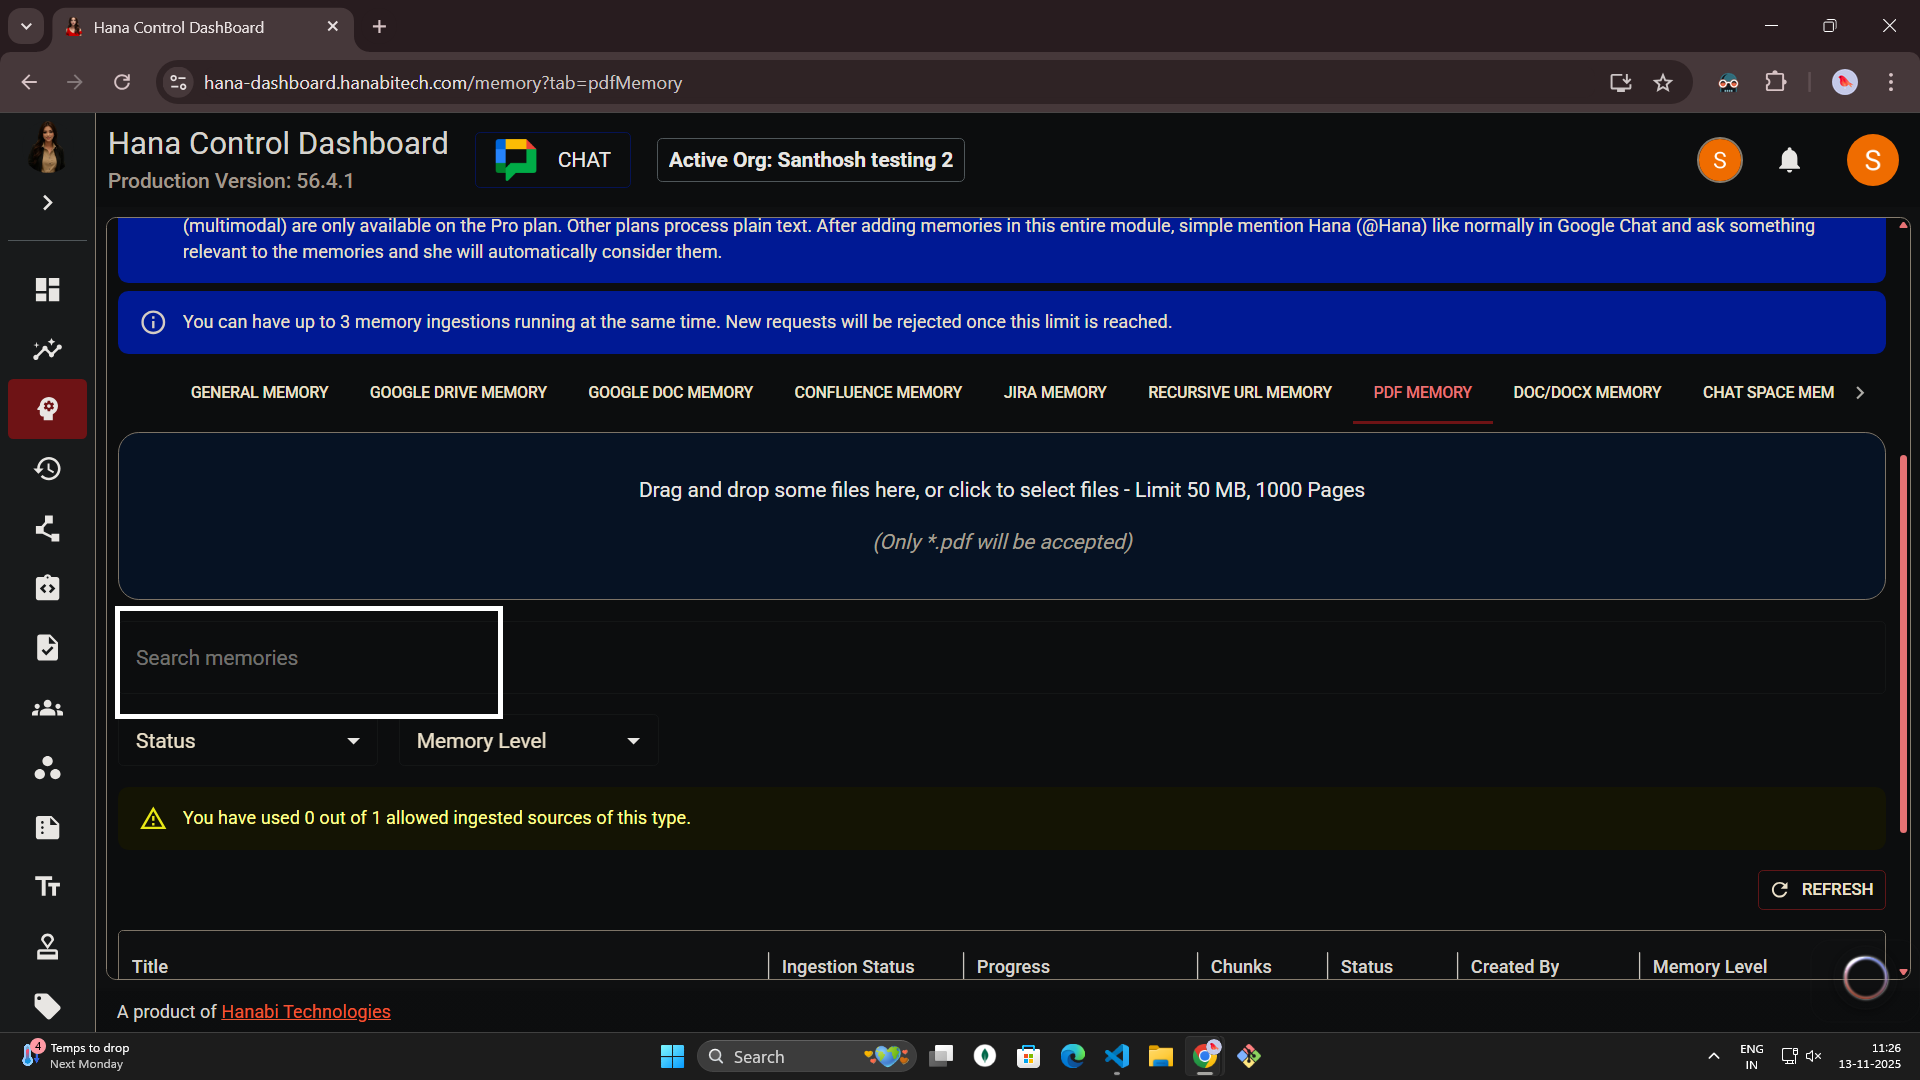Screen dimensions: 1920x1080
Task: Open the history clock icon in sidebar
Action: (47, 468)
